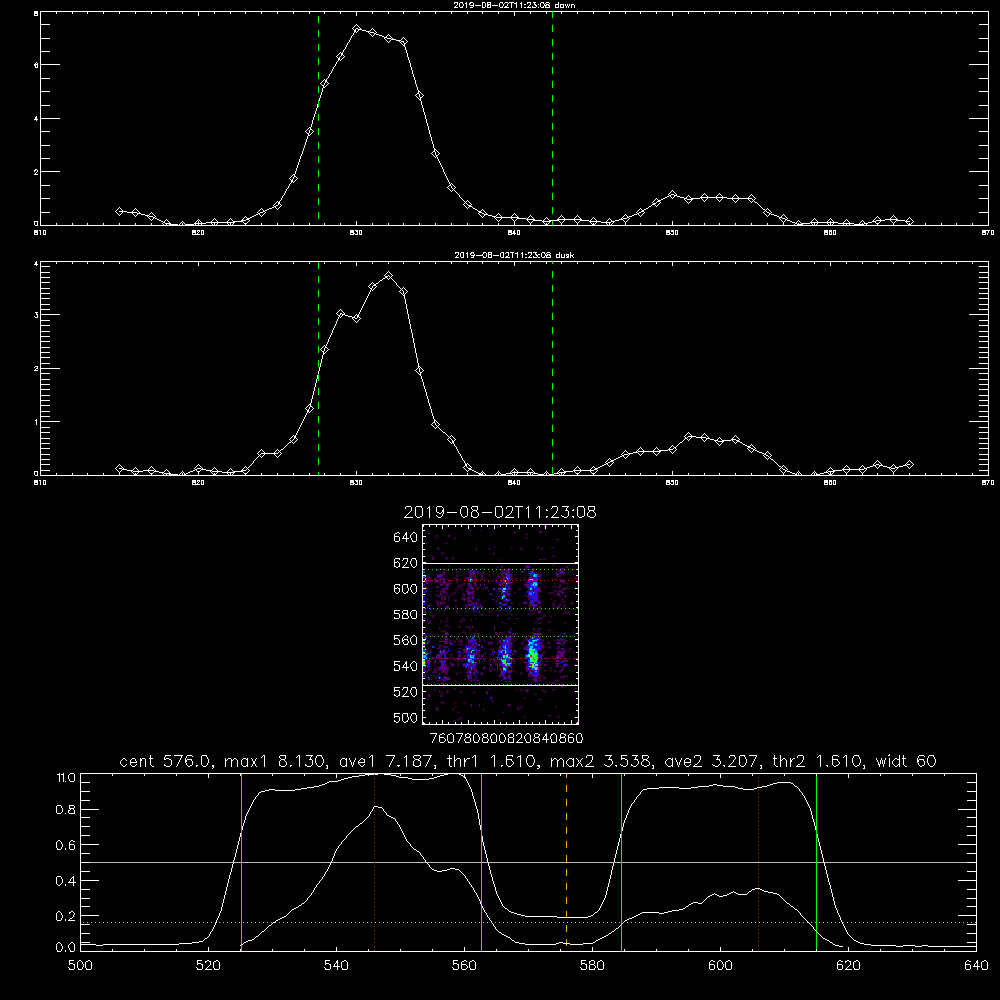Click x-axis label '580' of bottom plot
Image resolution: width=1000 pixels, height=1000 pixels.
click(592, 966)
